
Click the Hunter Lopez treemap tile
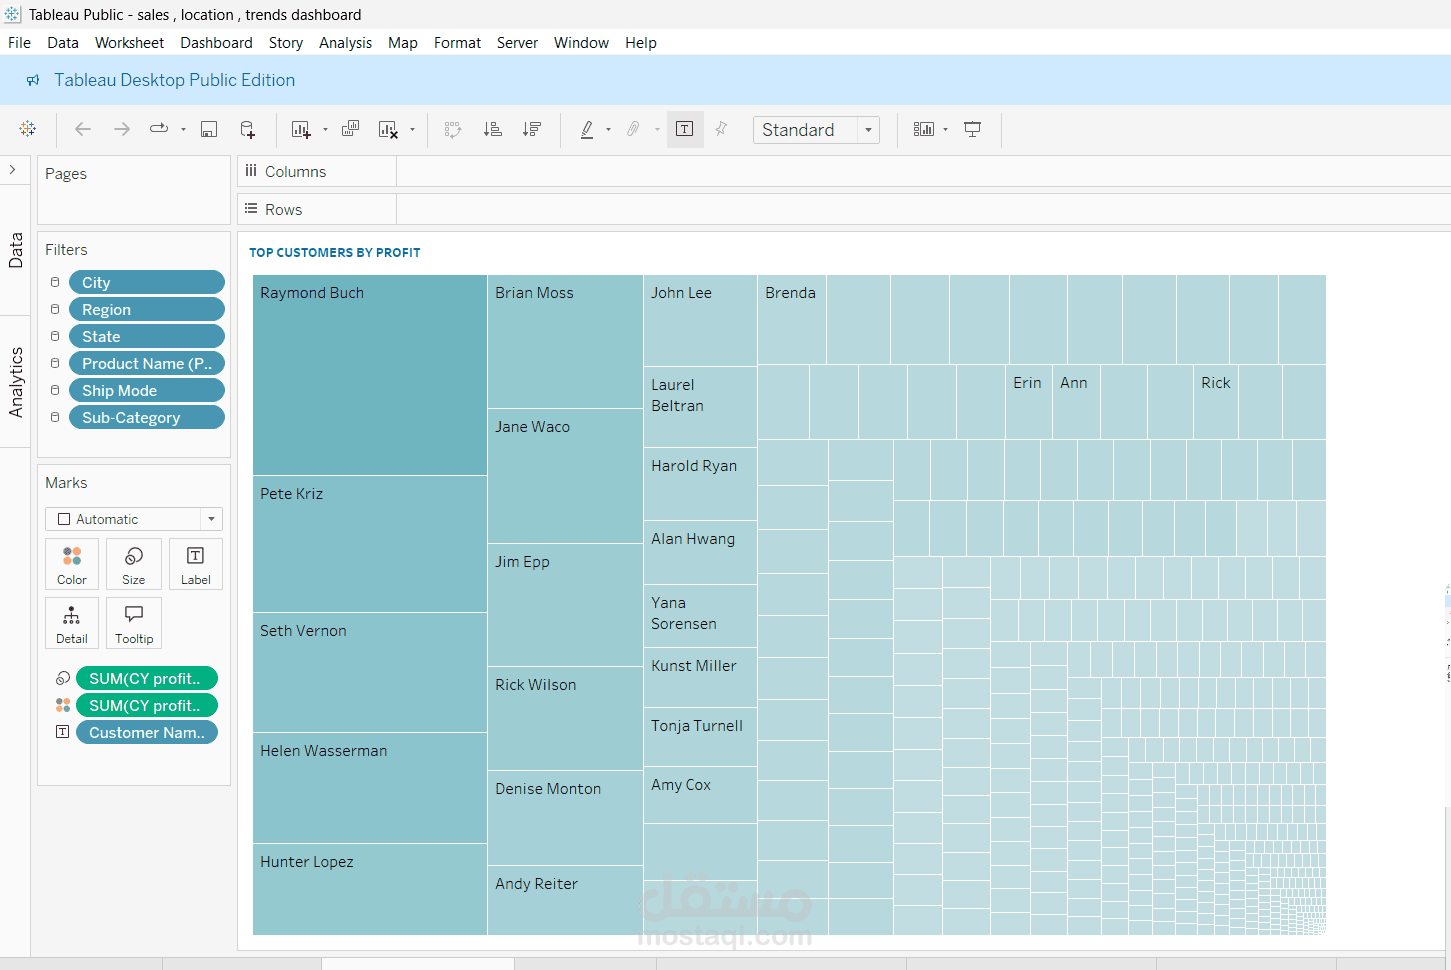[370, 889]
